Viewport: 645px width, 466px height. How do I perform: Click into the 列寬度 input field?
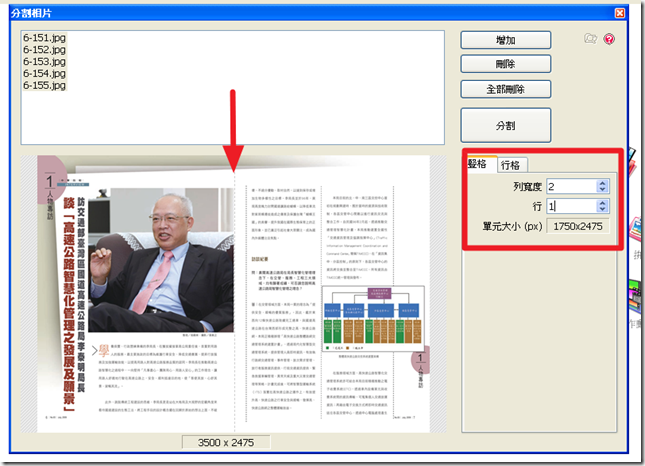tap(572, 186)
